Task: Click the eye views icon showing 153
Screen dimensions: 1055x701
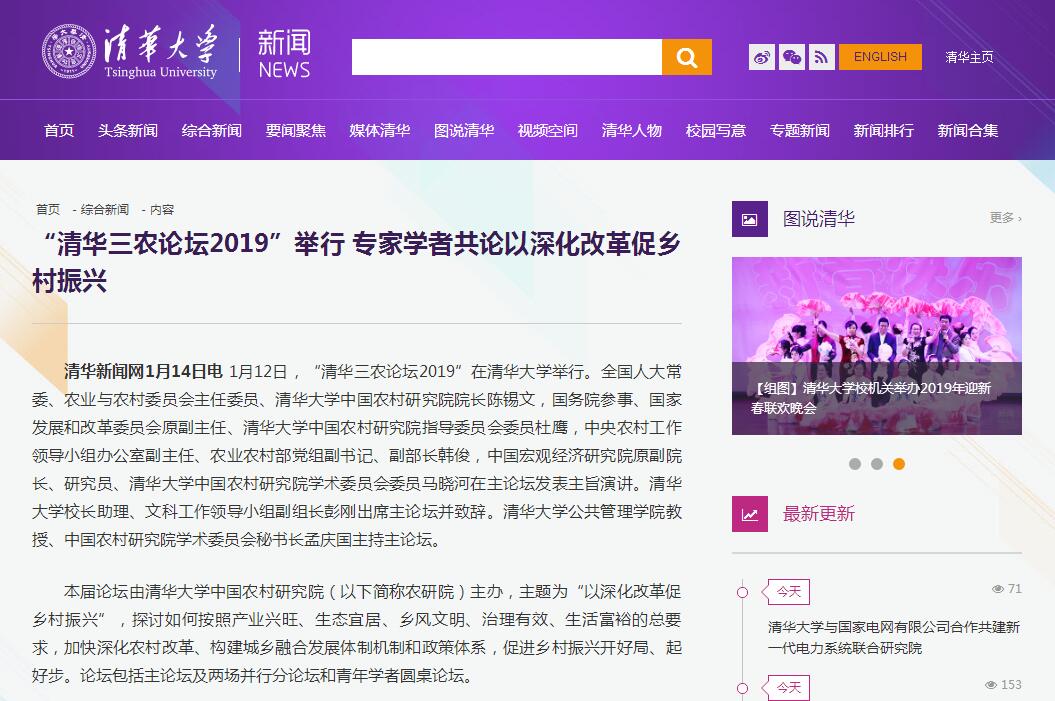Action: click(x=991, y=685)
